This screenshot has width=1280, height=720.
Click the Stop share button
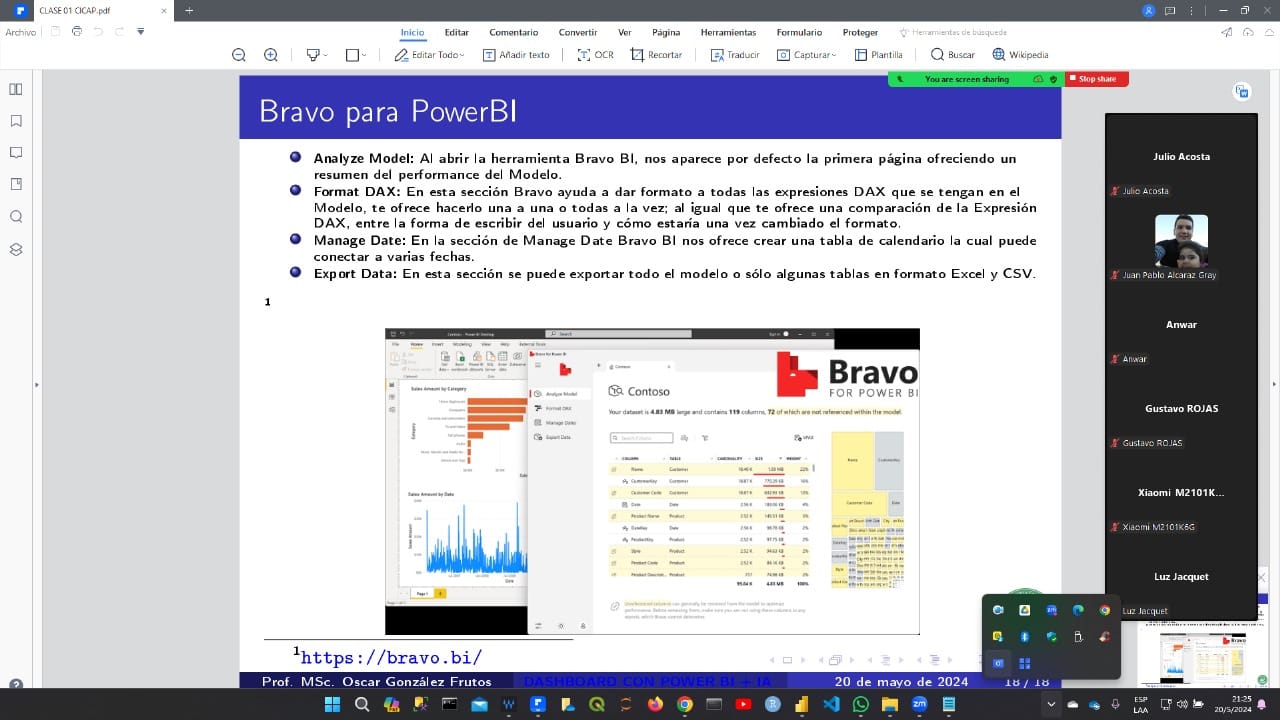click(1096, 79)
